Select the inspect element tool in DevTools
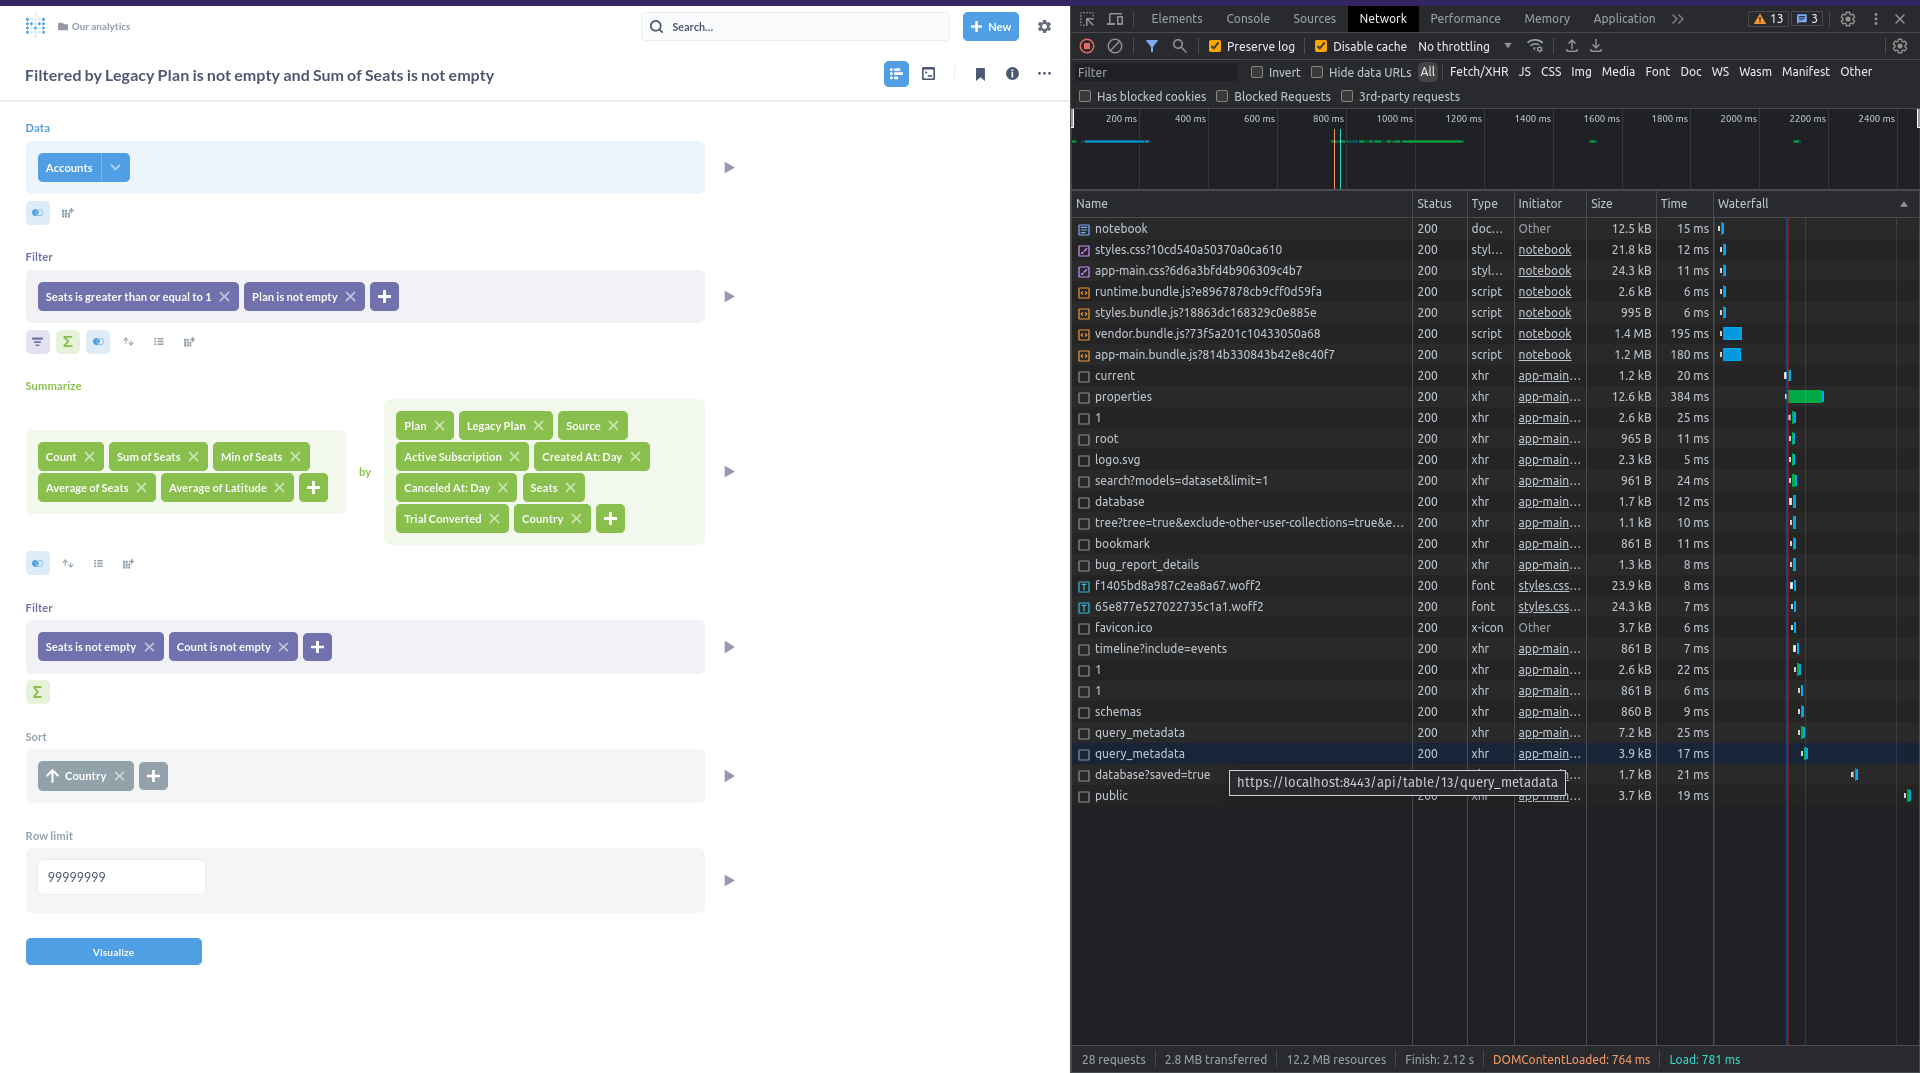The height and width of the screenshot is (1073, 1920). point(1087,19)
